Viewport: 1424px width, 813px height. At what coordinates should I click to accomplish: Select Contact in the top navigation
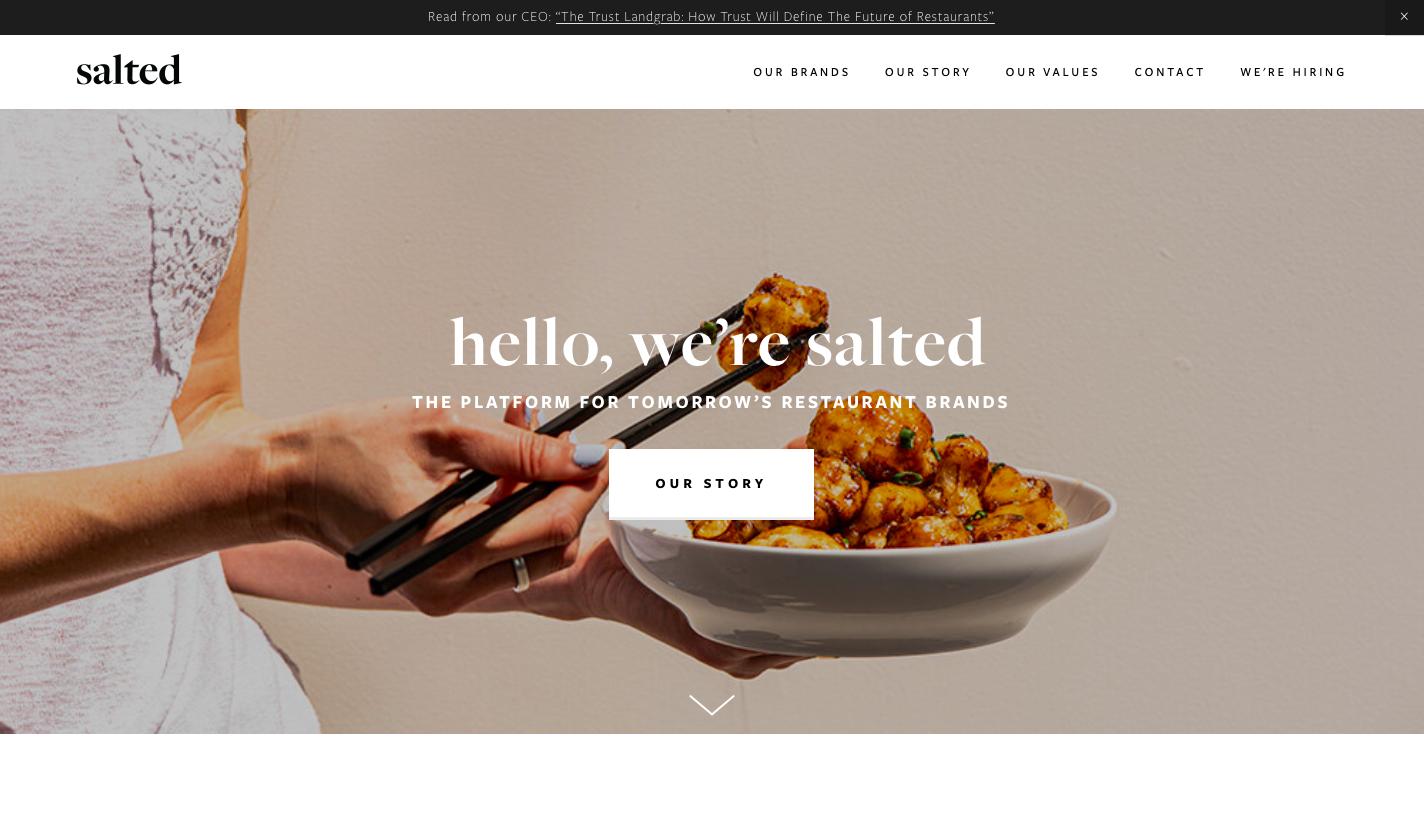(1169, 72)
